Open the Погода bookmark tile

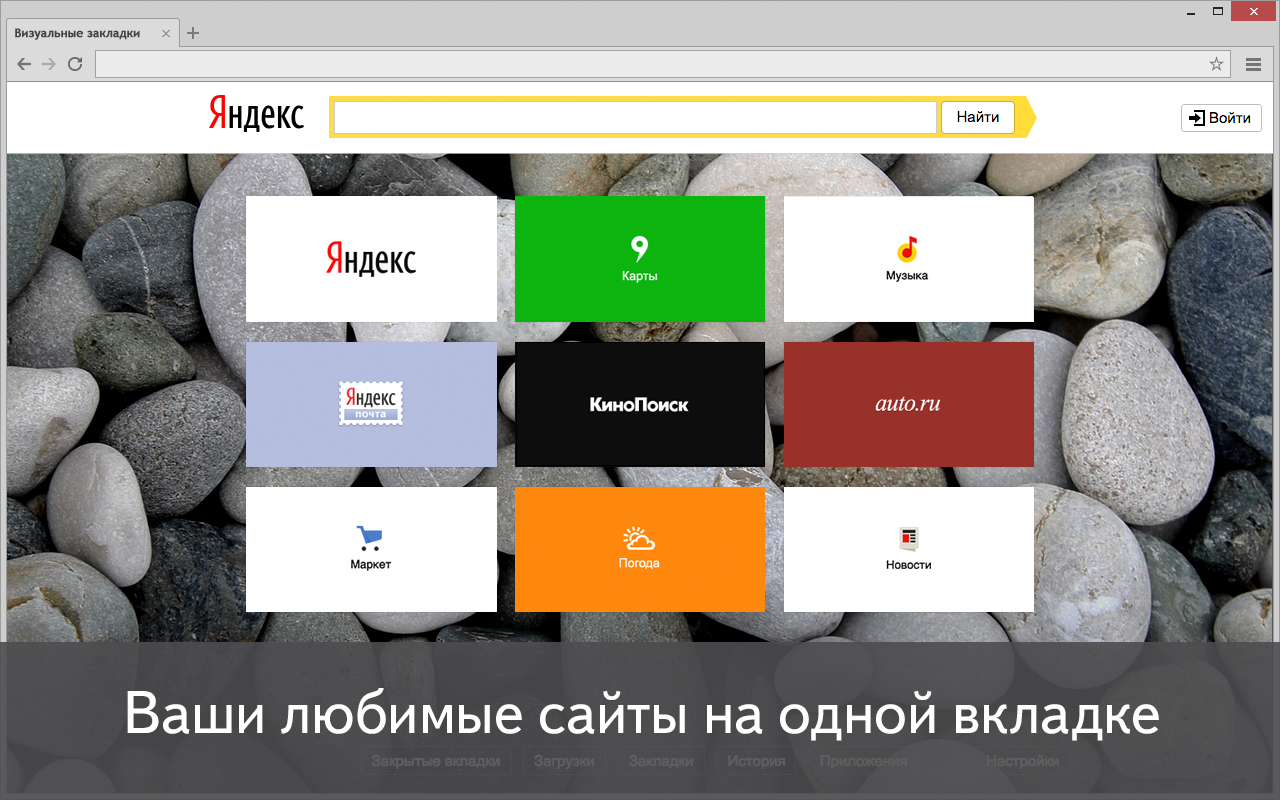coord(640,549)
